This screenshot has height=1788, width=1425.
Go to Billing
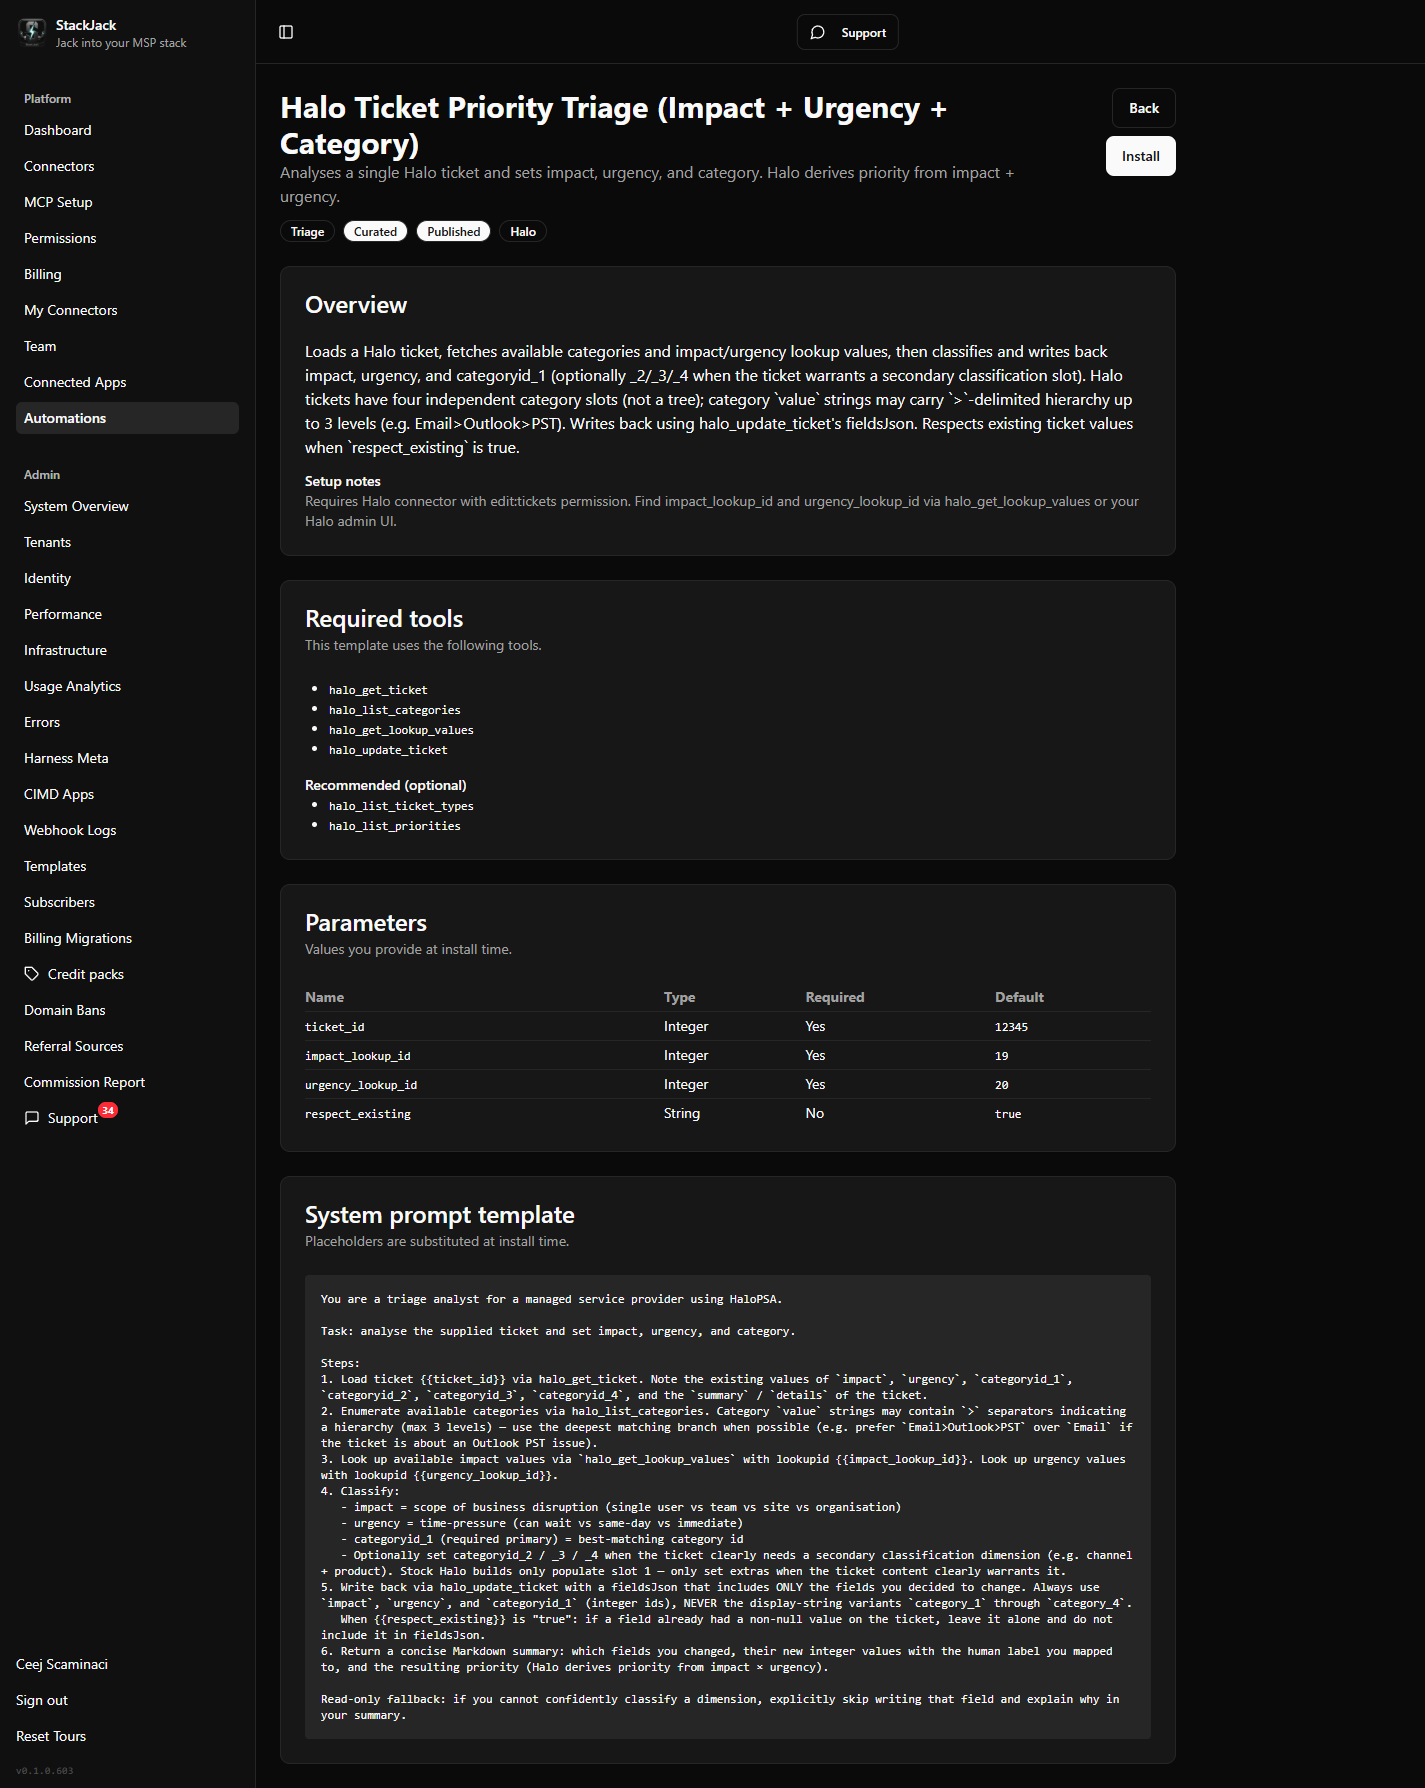(127, 274)
